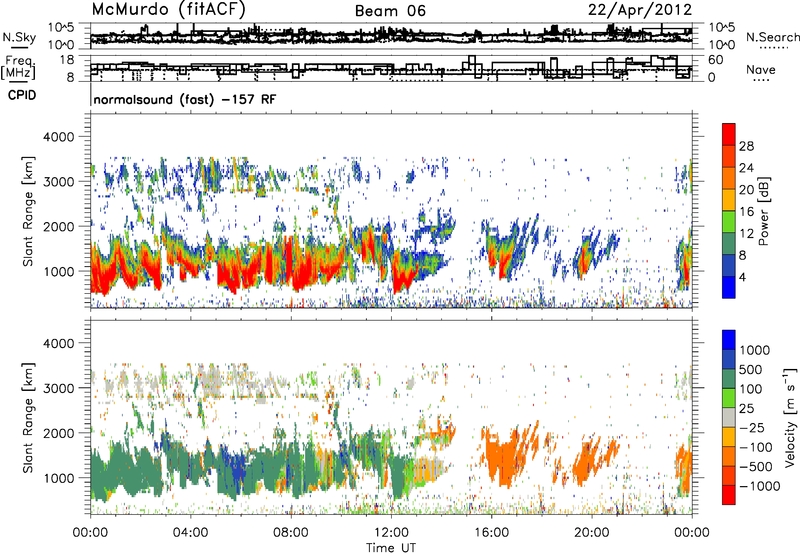Screen dimensions: 800x554
Task: Click the 'Beam 06' label
Action: tap(390, 11)
